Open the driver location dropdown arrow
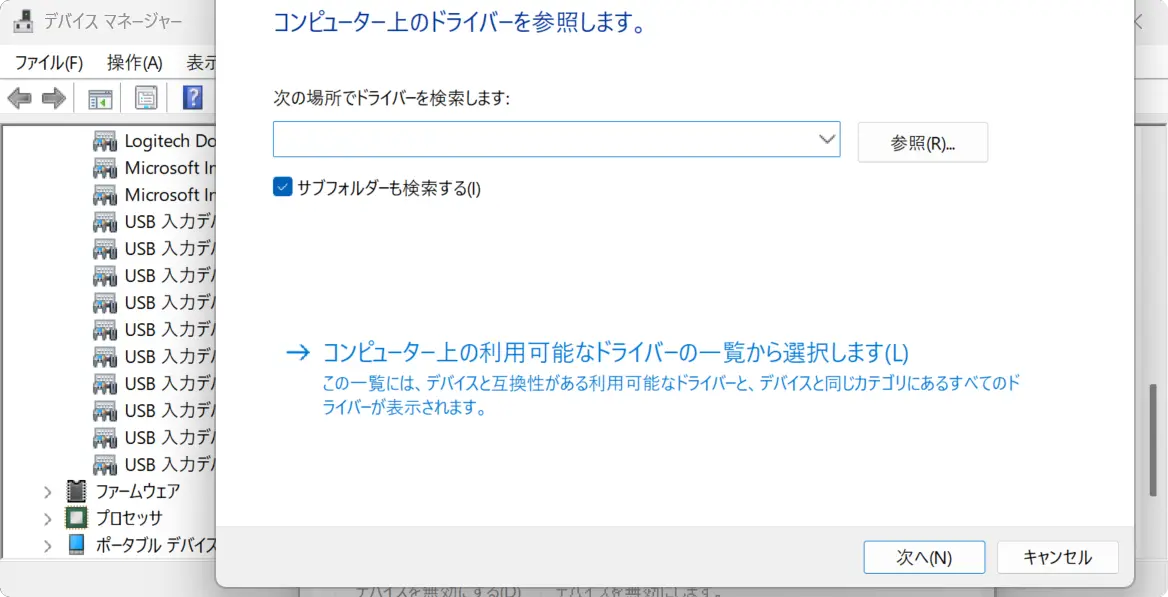The width and height of the screenshot is (1168, 597). pos(827,140)
